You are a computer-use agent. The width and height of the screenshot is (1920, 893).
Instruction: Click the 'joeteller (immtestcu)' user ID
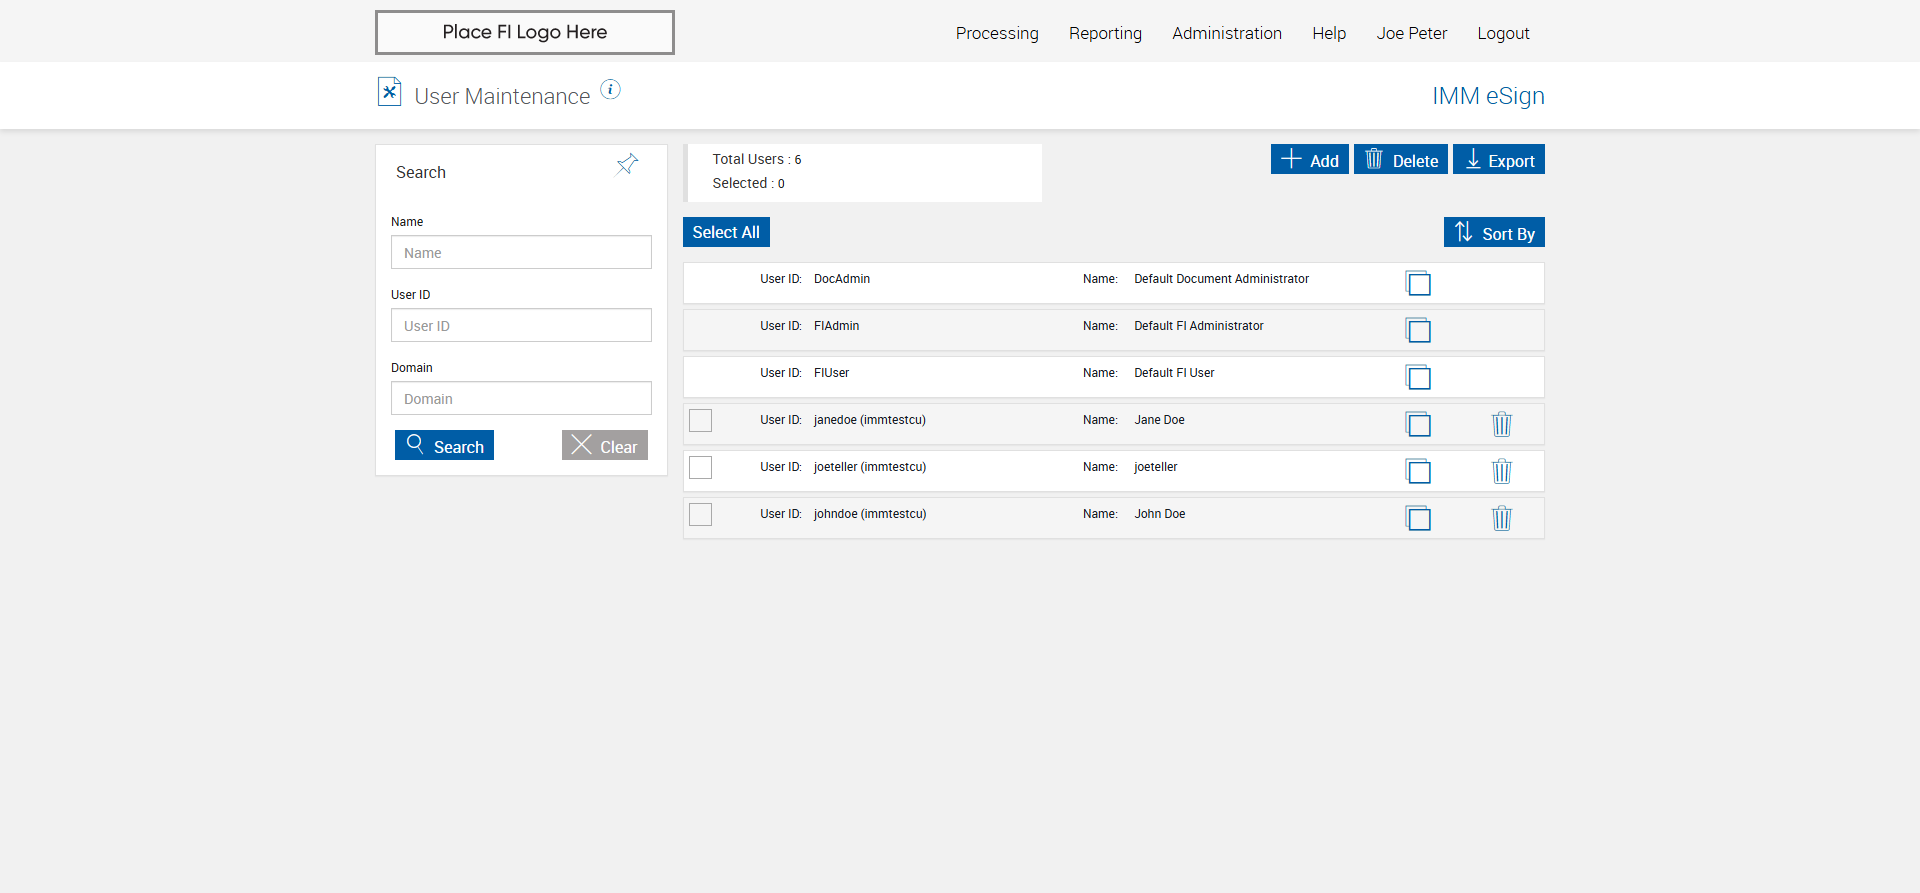click(x=870, y=467)
